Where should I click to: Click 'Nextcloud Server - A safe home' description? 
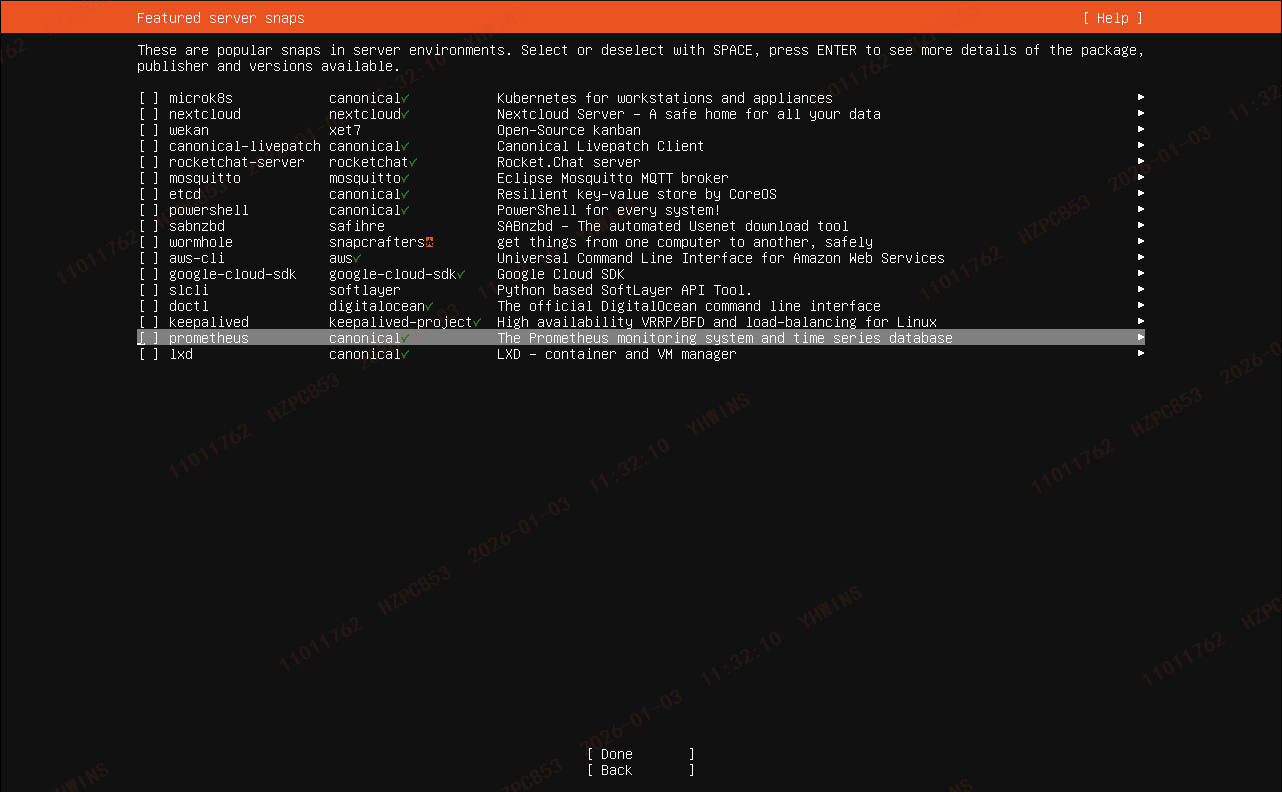pyautogui.click(x=689, y=114)
